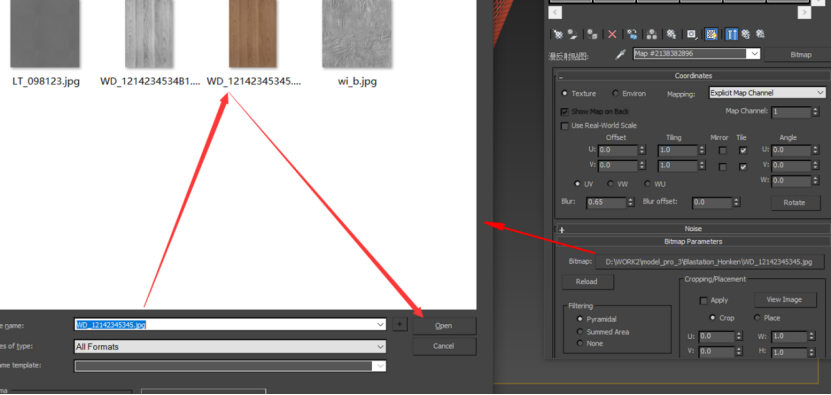Click the Open button in file dialog
This screenshot has width=831, height=395.
pos(444,326)
